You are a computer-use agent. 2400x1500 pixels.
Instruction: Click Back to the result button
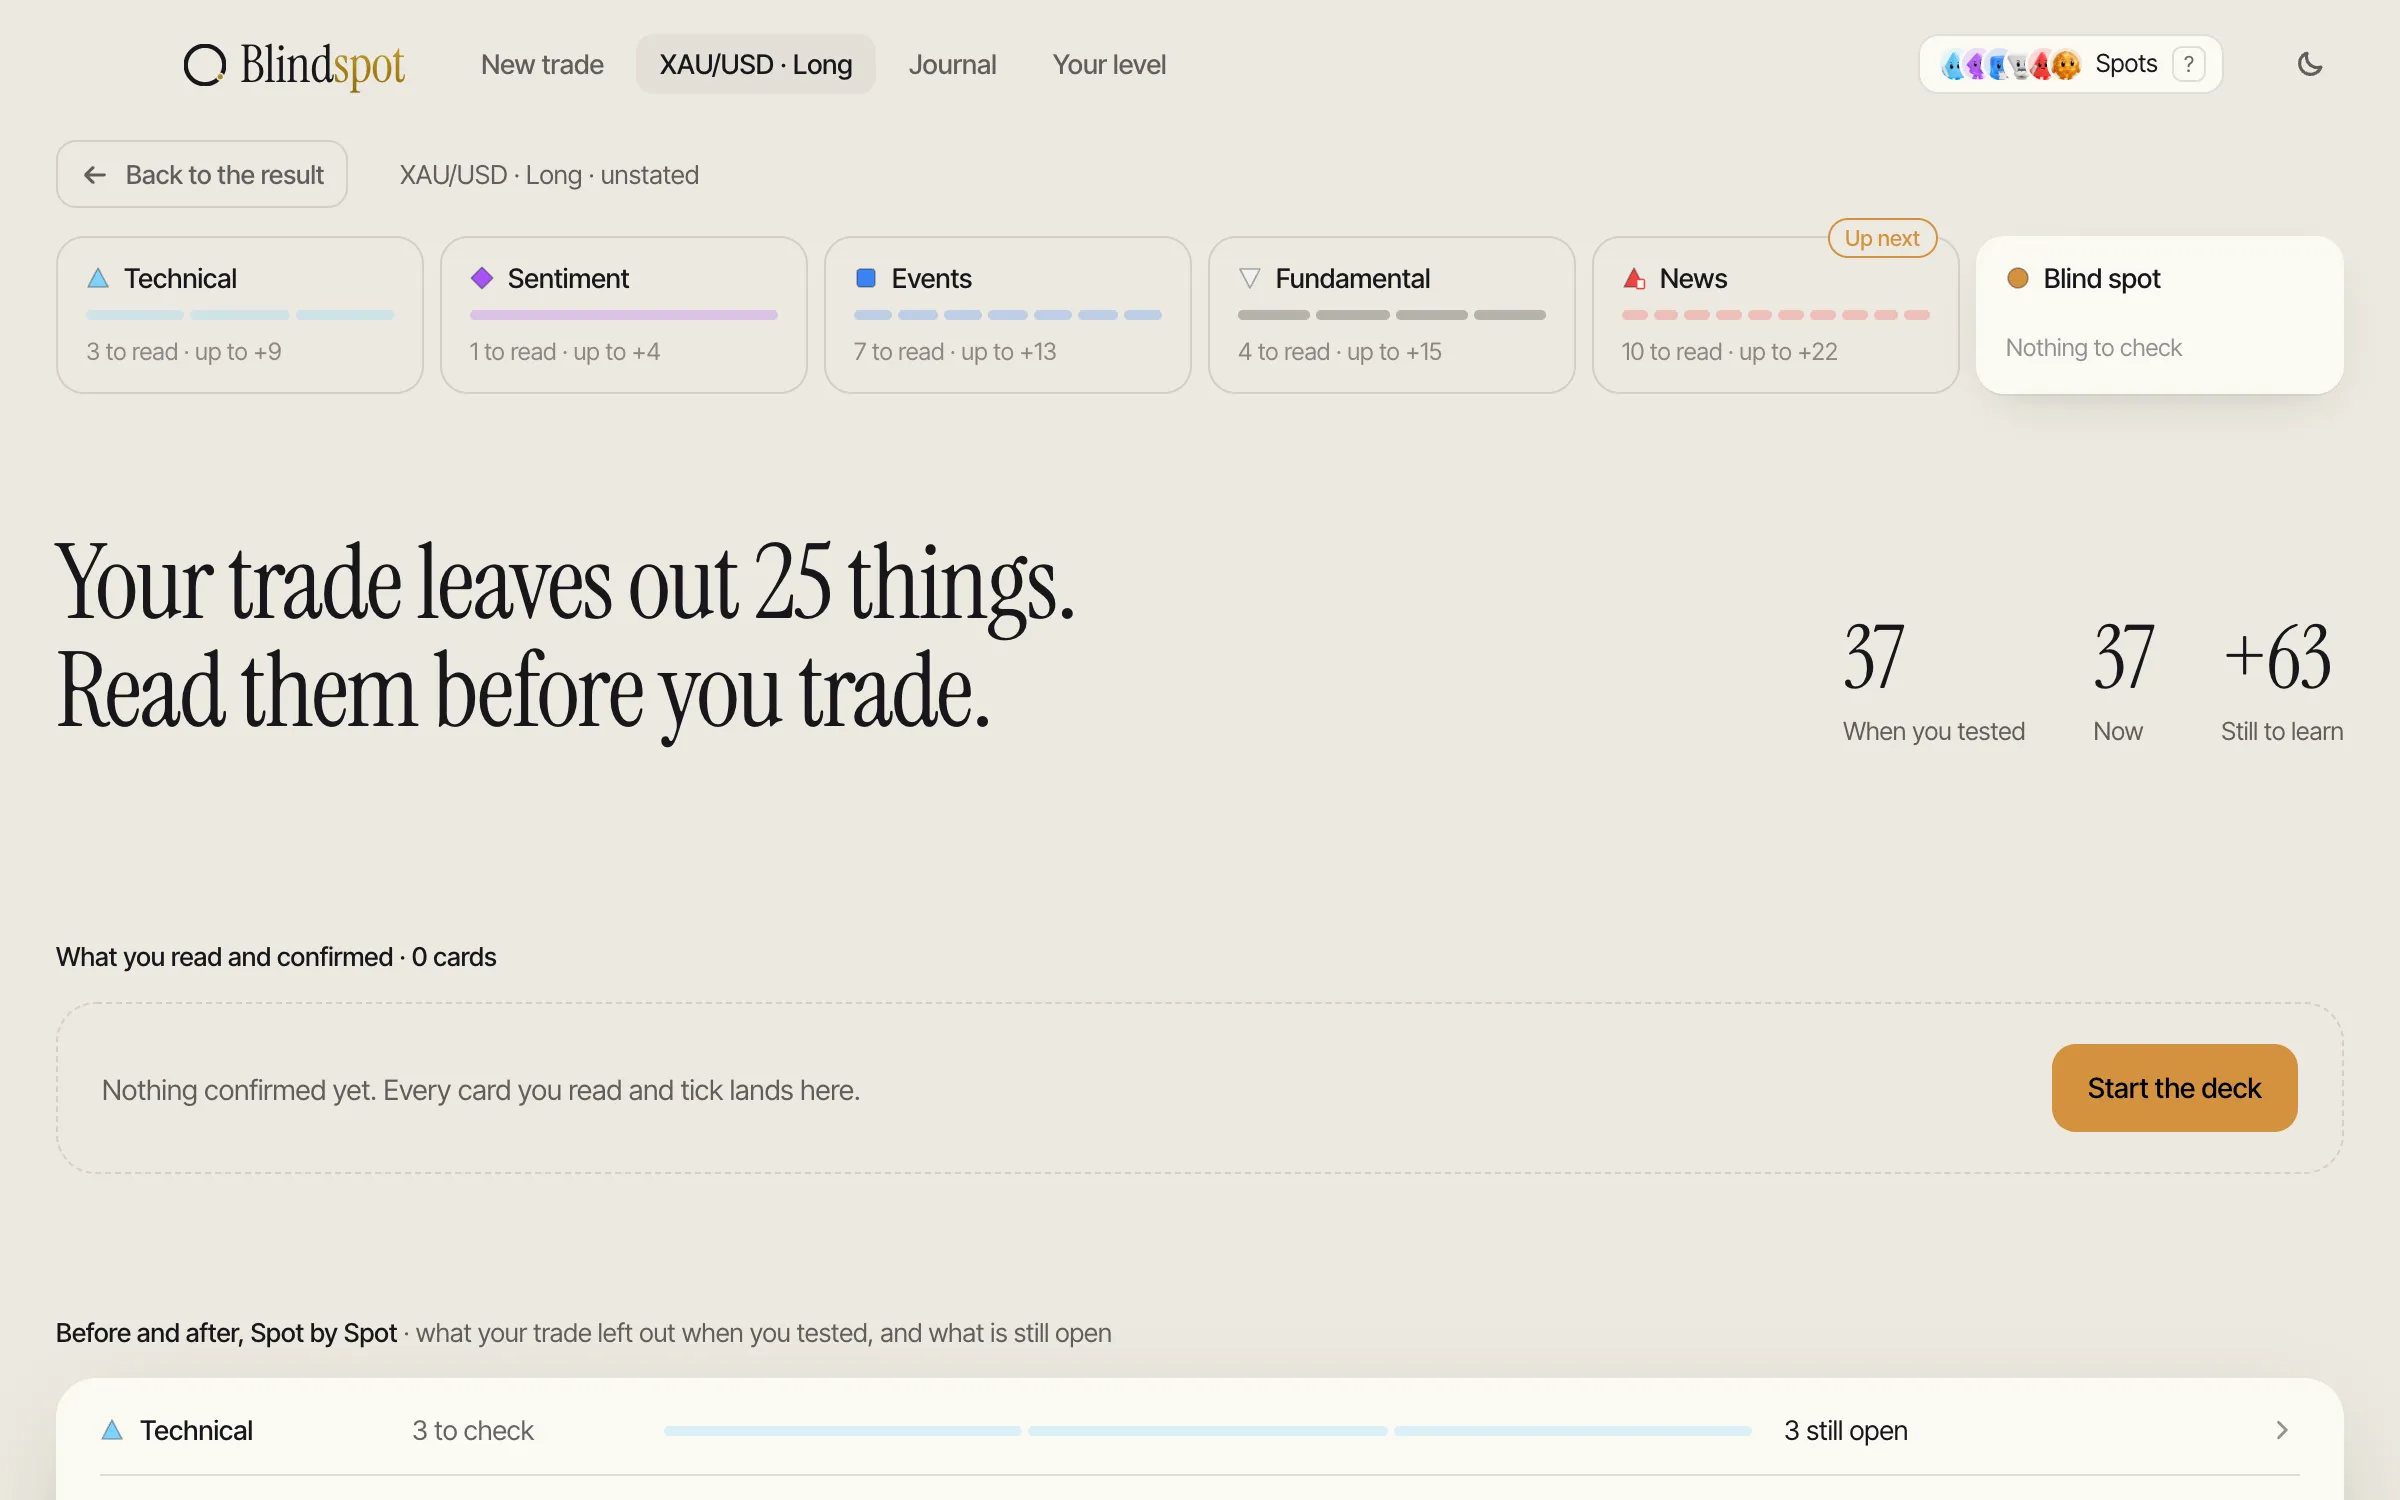click(x=202, y=175)
